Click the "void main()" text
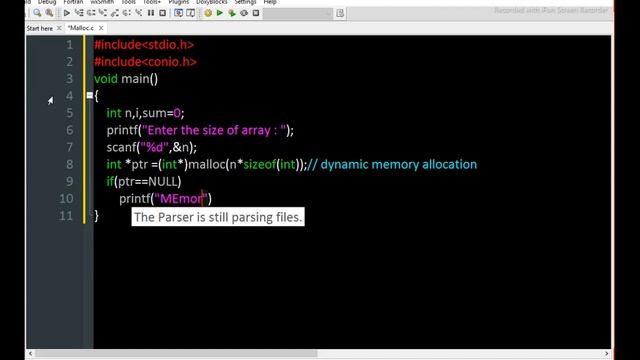 click(x=126, y=79)
